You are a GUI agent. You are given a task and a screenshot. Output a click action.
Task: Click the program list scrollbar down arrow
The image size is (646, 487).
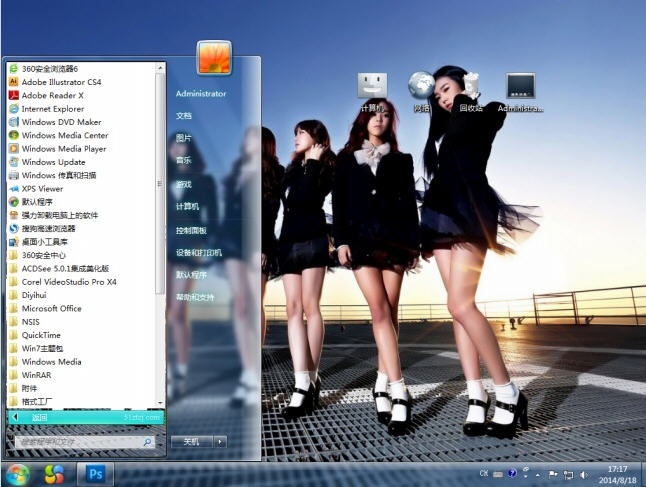[x=160, y=403]
